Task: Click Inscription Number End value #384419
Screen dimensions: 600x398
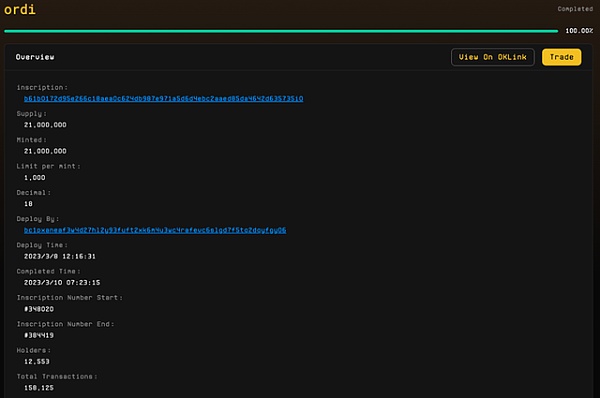Action: (x=39, y=335)
